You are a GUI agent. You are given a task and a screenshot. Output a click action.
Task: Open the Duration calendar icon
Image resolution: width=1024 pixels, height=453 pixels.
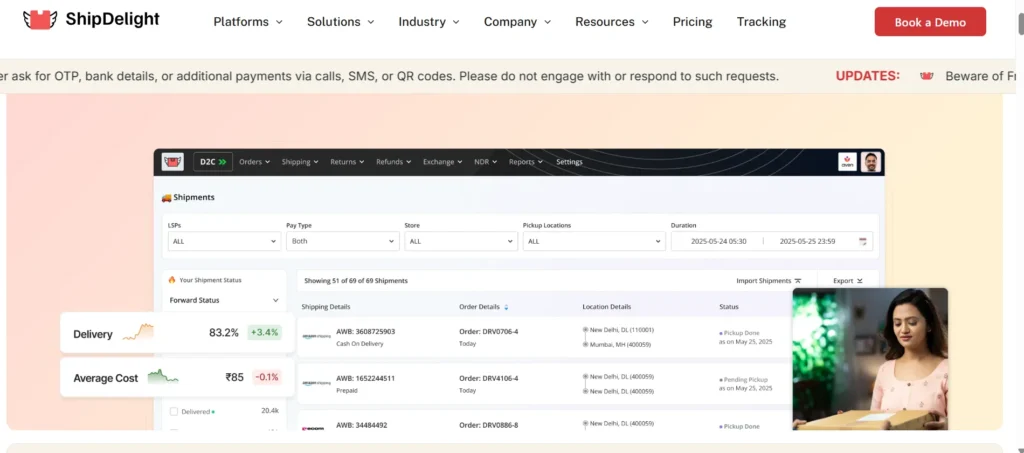(862, 242)
